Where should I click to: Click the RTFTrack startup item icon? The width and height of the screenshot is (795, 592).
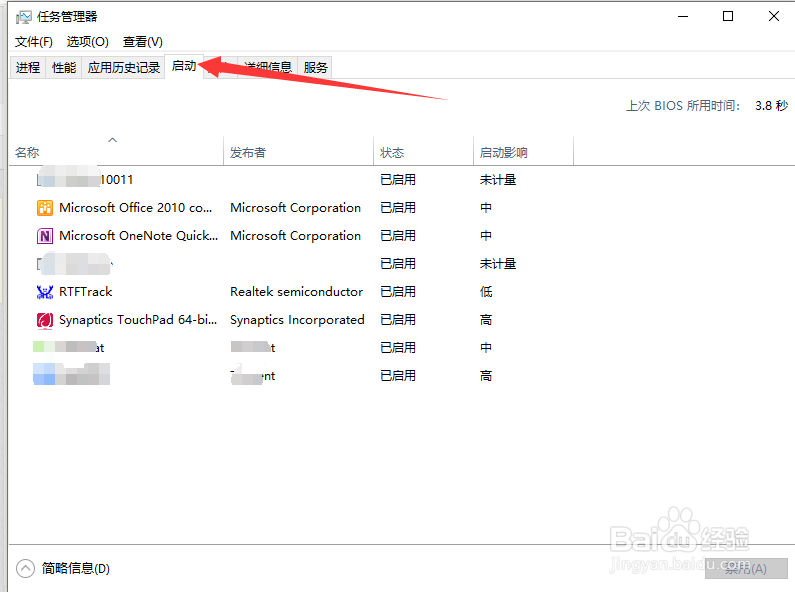tap(45, 292)
